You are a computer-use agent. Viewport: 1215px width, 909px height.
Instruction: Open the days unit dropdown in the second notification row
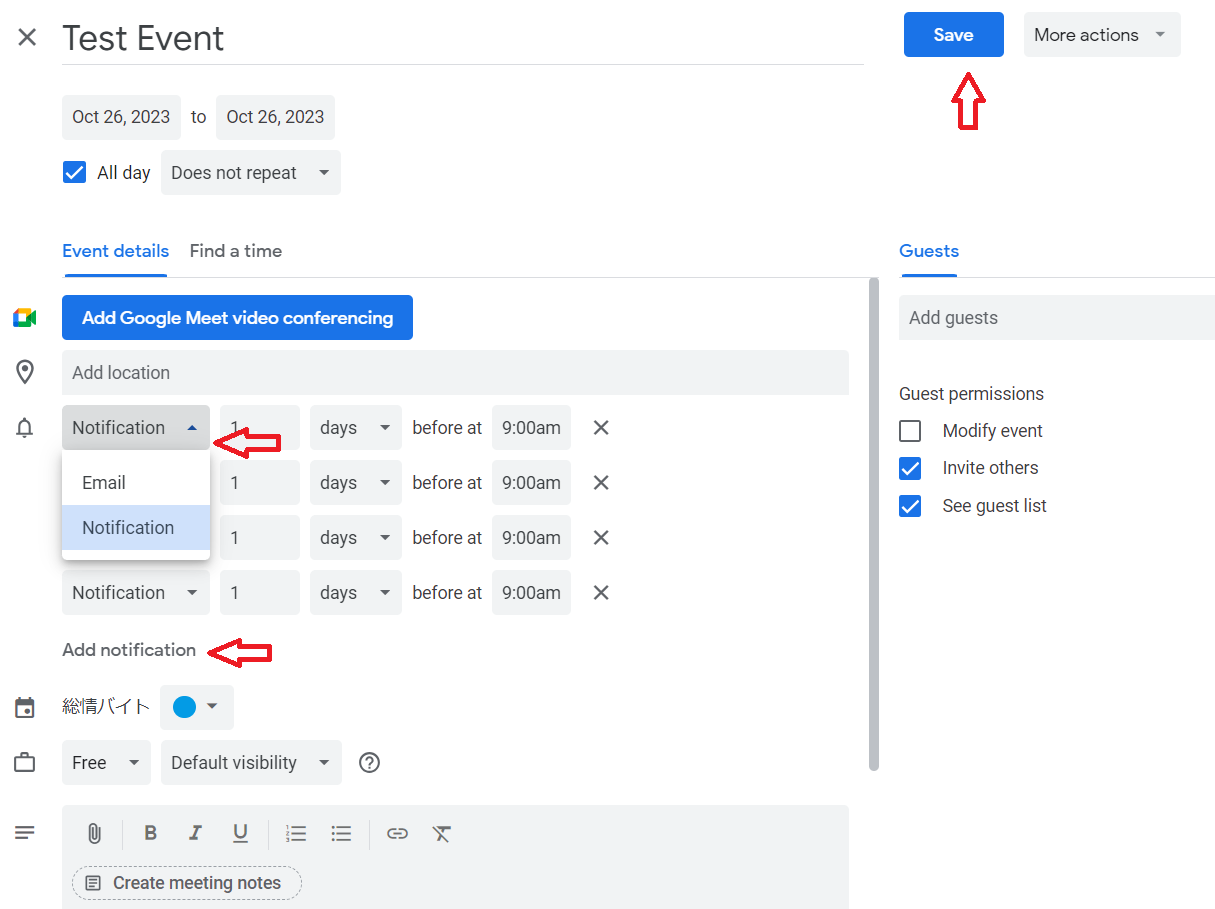[x=356, y=483]
